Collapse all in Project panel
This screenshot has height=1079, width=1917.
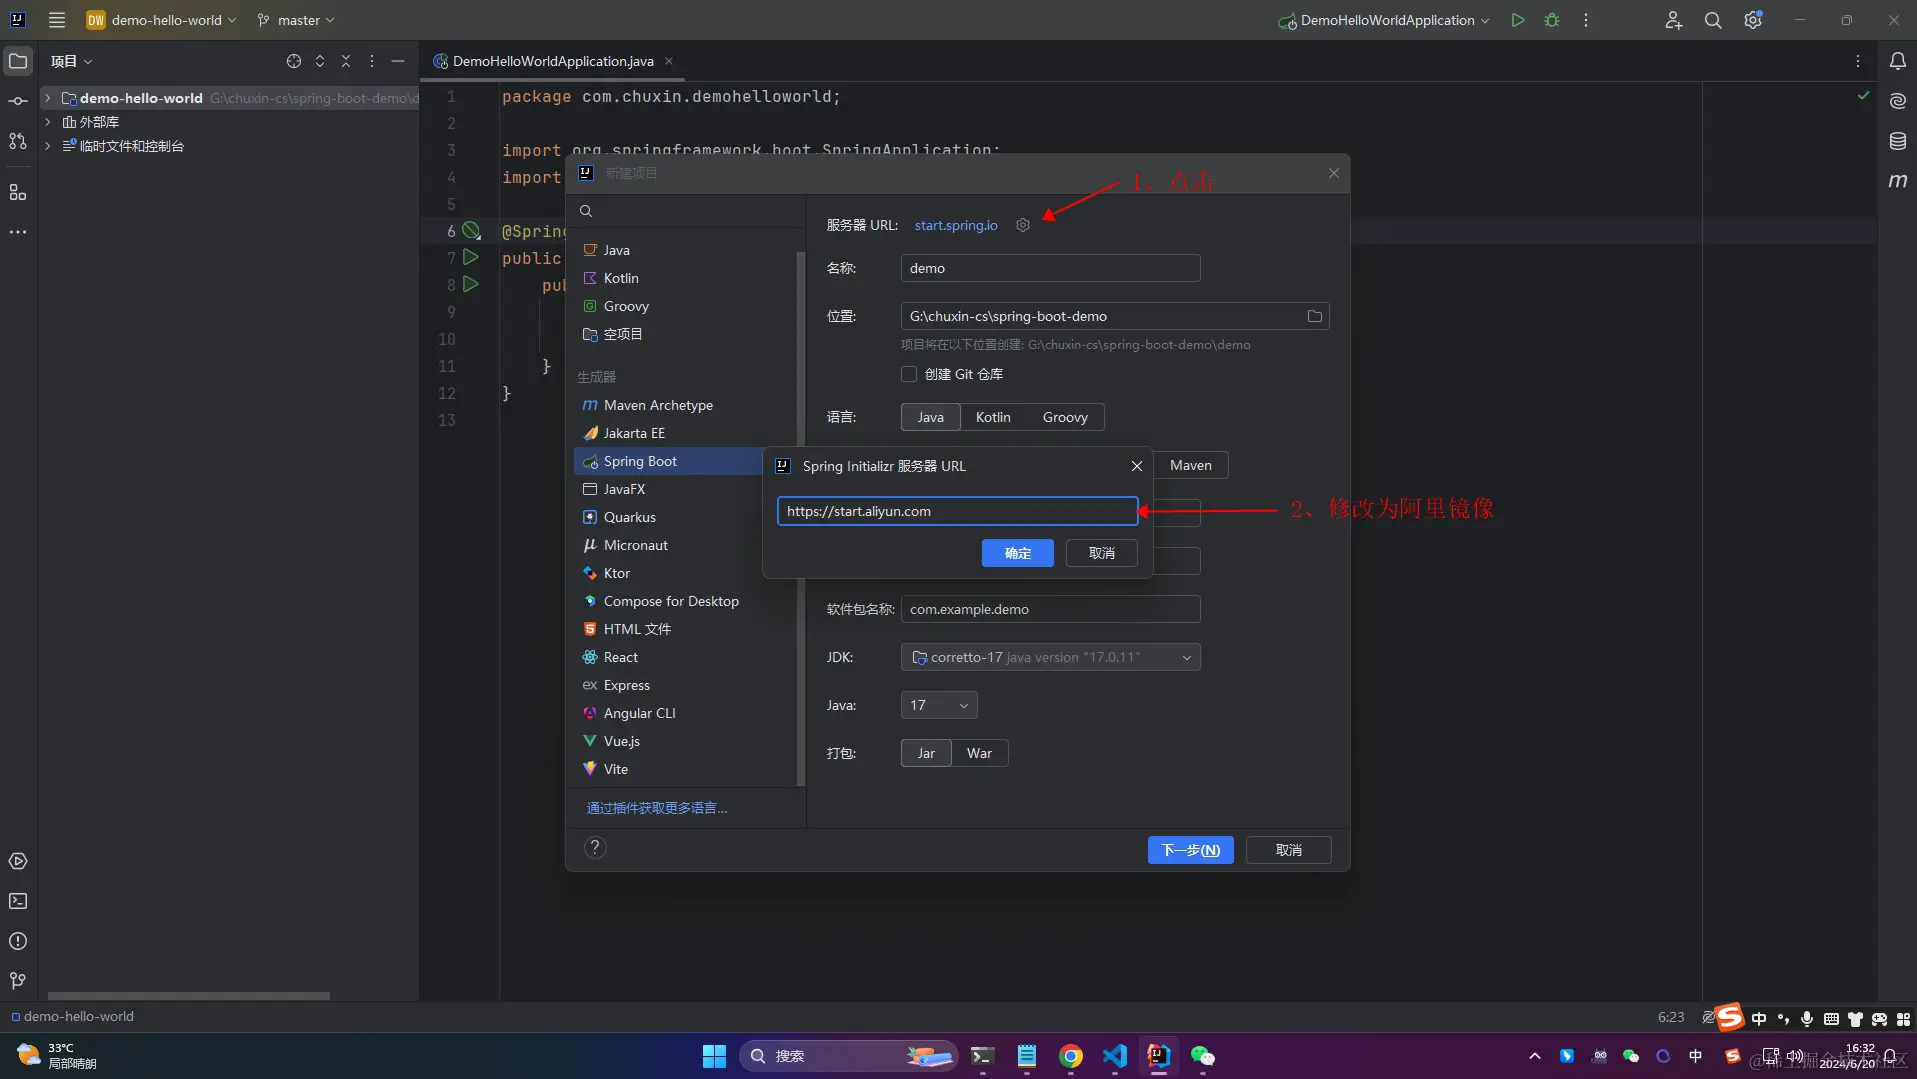coord(346,61)
